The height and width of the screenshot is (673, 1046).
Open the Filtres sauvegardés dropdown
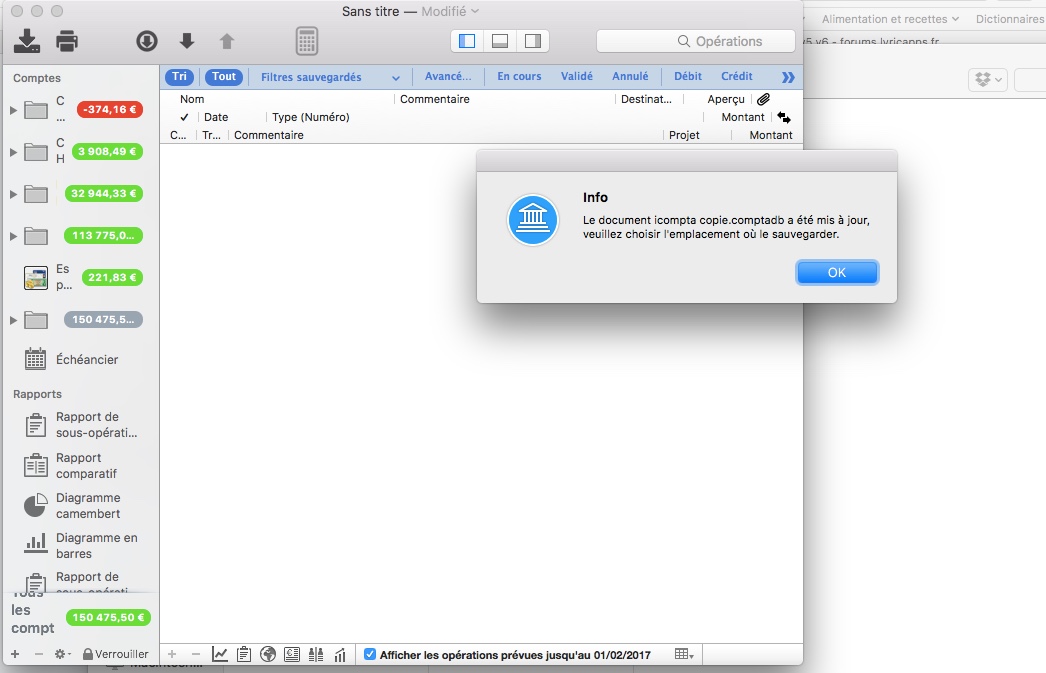point(330,77)
